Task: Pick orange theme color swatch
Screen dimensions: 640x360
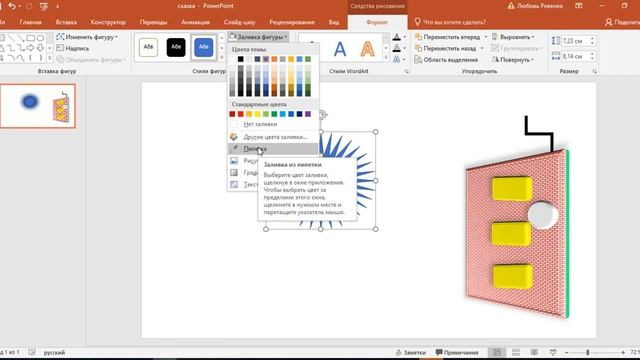Action: [x=274, y=59]
